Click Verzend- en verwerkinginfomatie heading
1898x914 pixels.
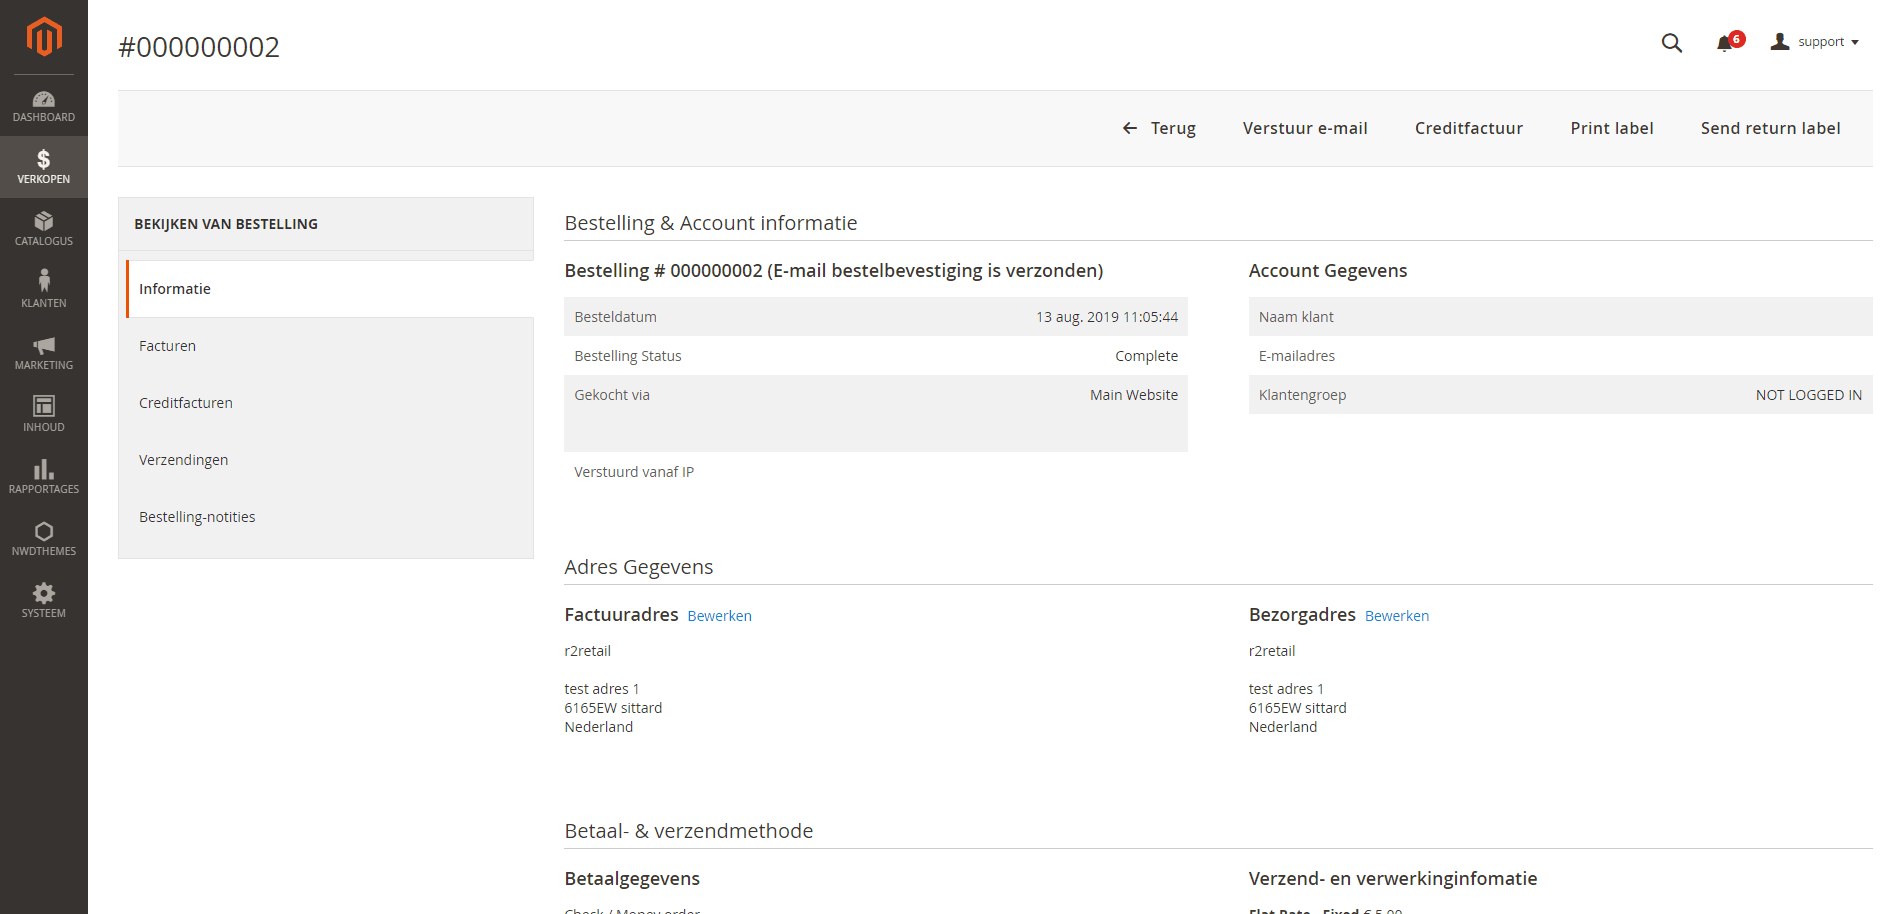(x=1392, y=879)
